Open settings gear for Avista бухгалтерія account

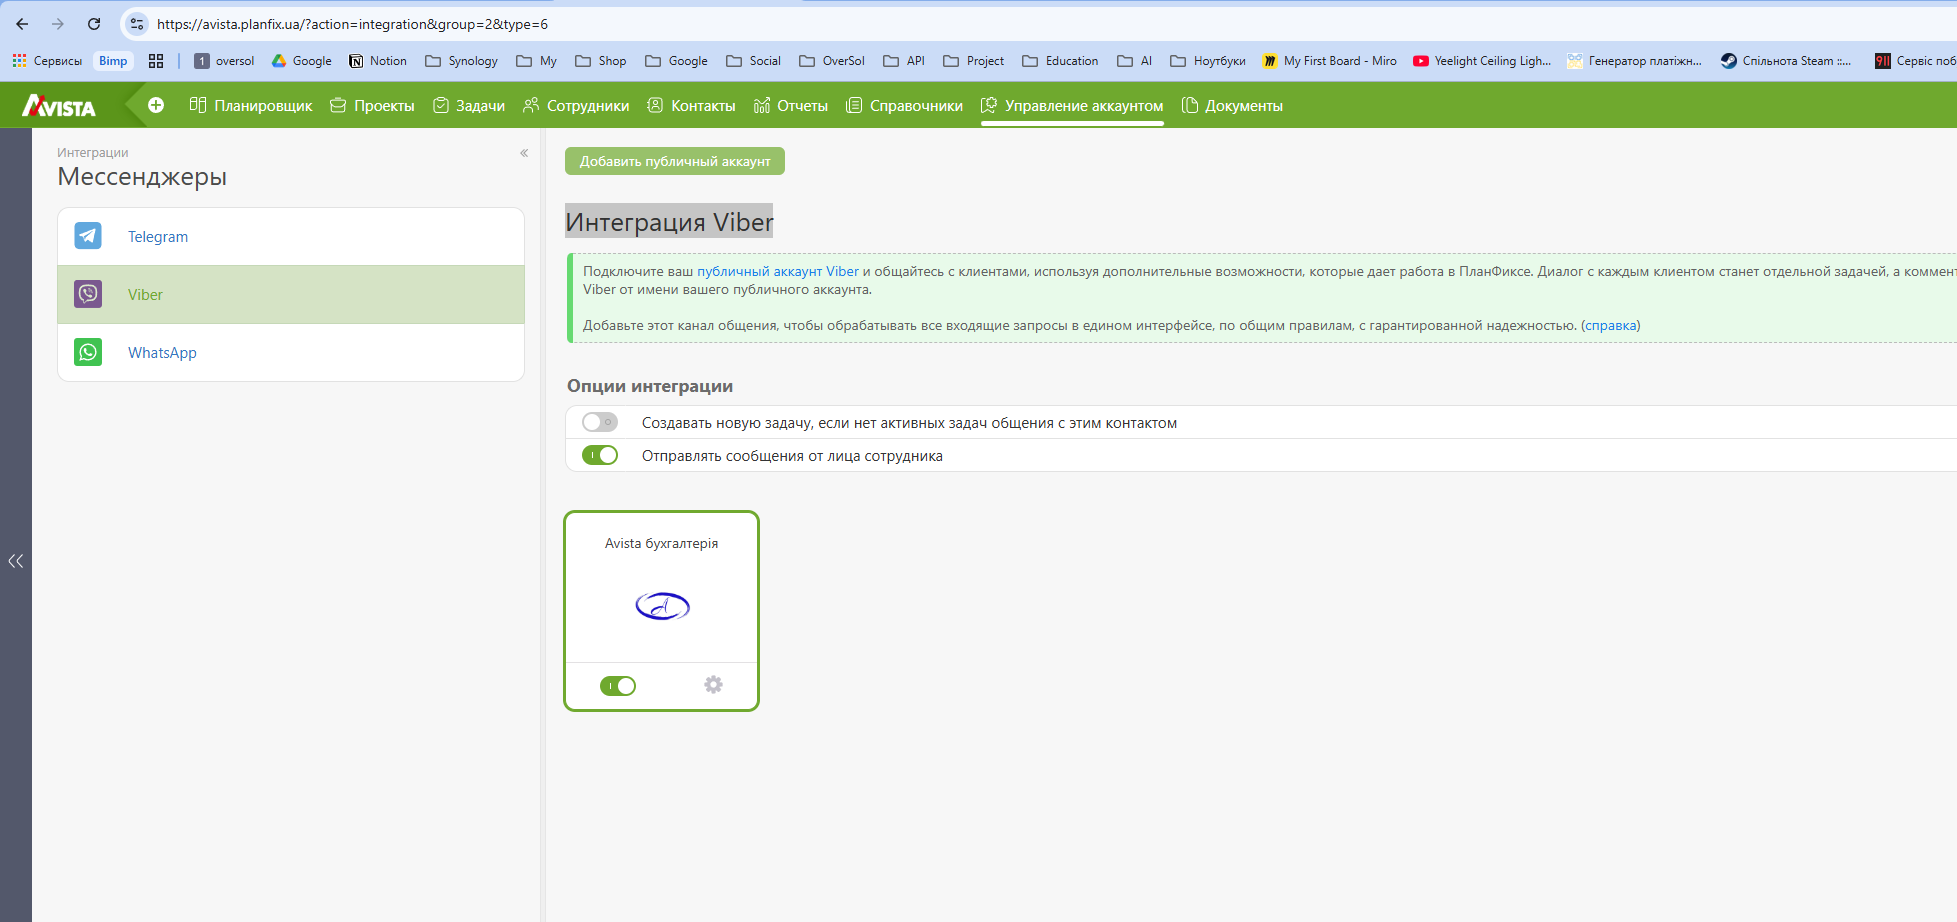point(713,685)
